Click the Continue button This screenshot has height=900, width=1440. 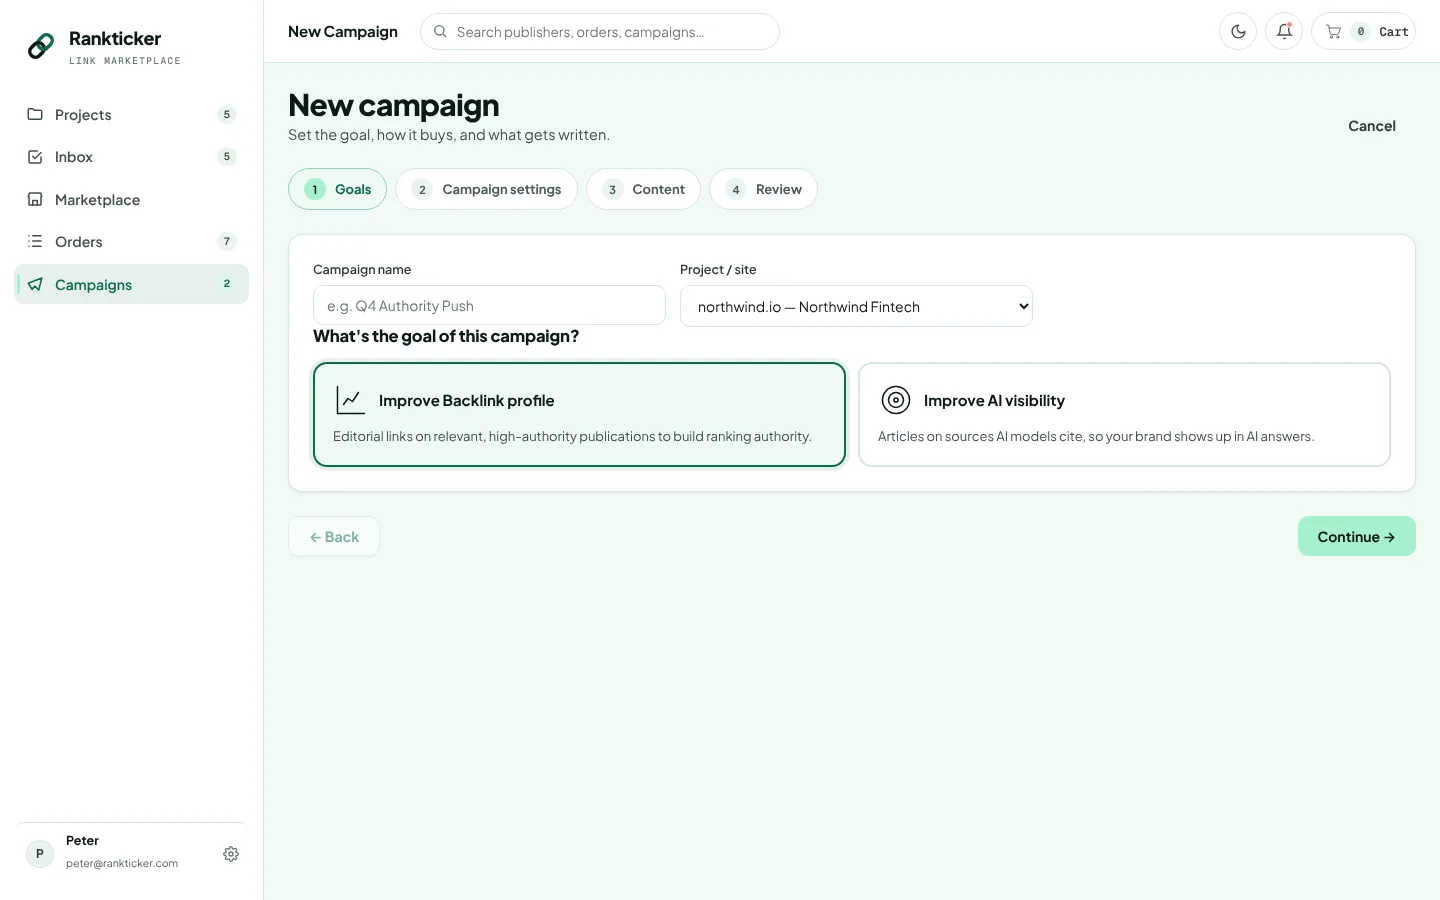pyautogui.click(x=1356, y=536)
